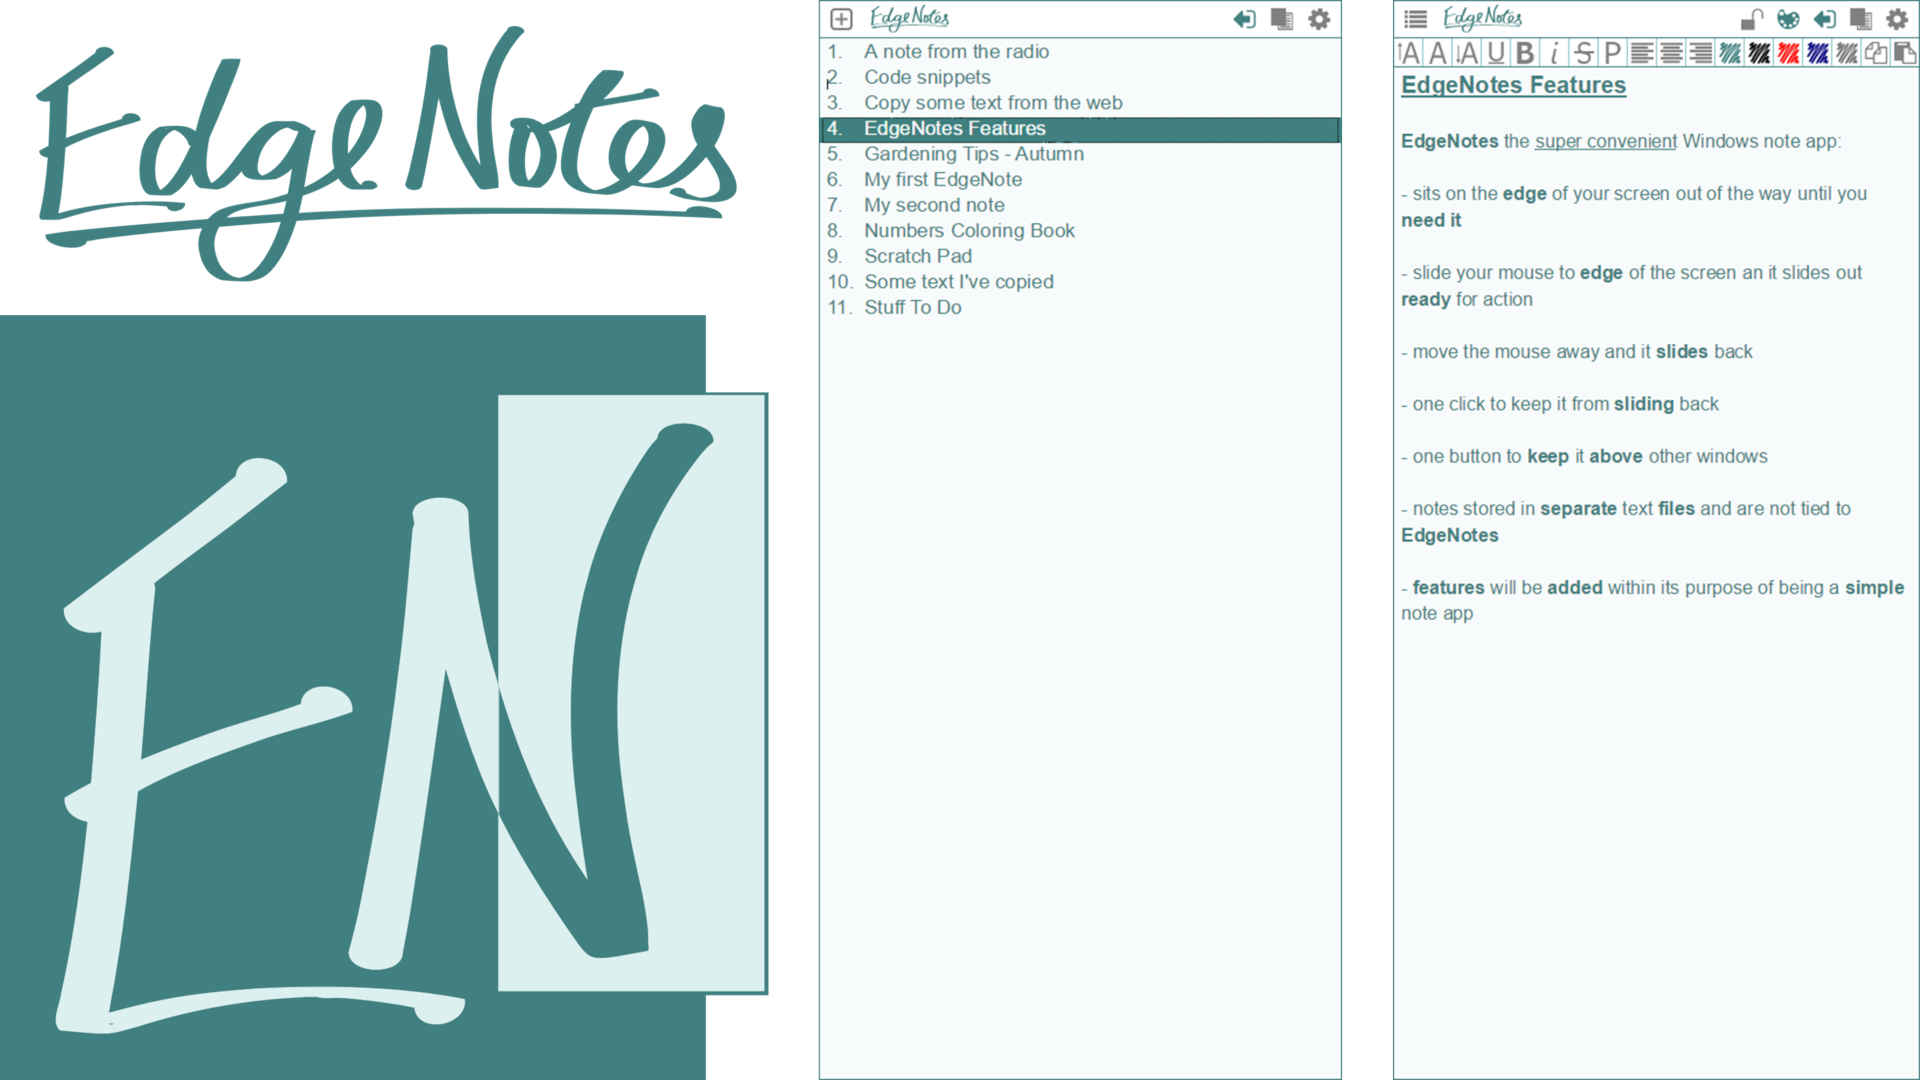Open 'Stuff To Do' from the list
This screenshot has width=1920, height=1080.
tap(912, 308)
